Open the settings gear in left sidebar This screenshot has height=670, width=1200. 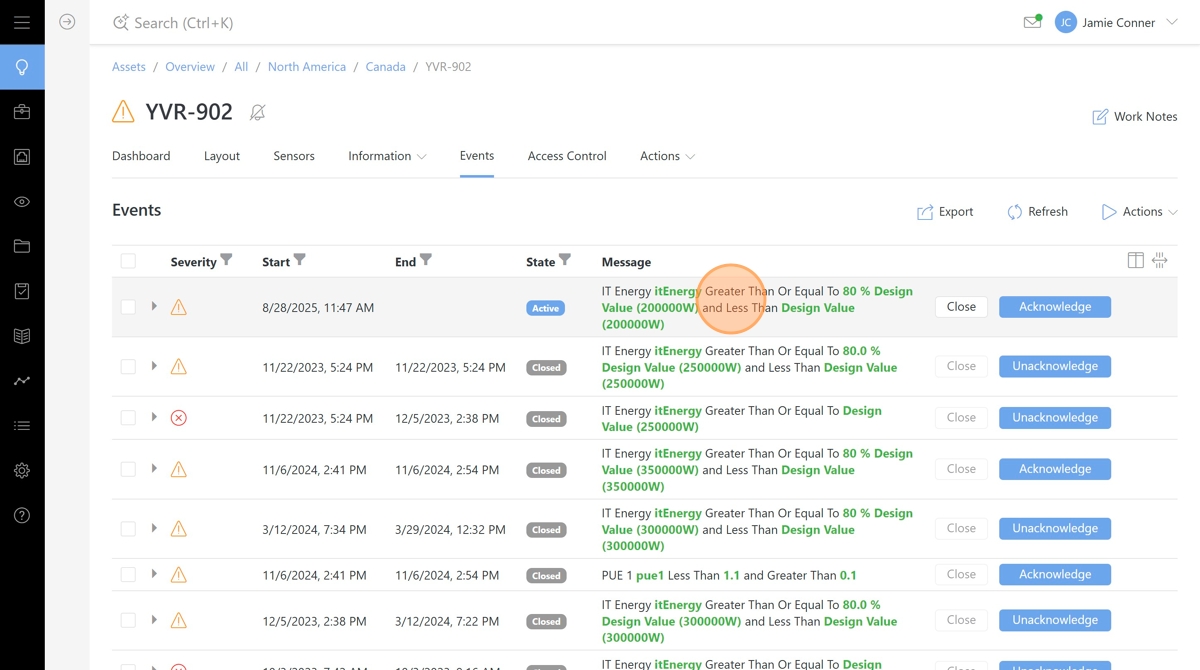22,471
